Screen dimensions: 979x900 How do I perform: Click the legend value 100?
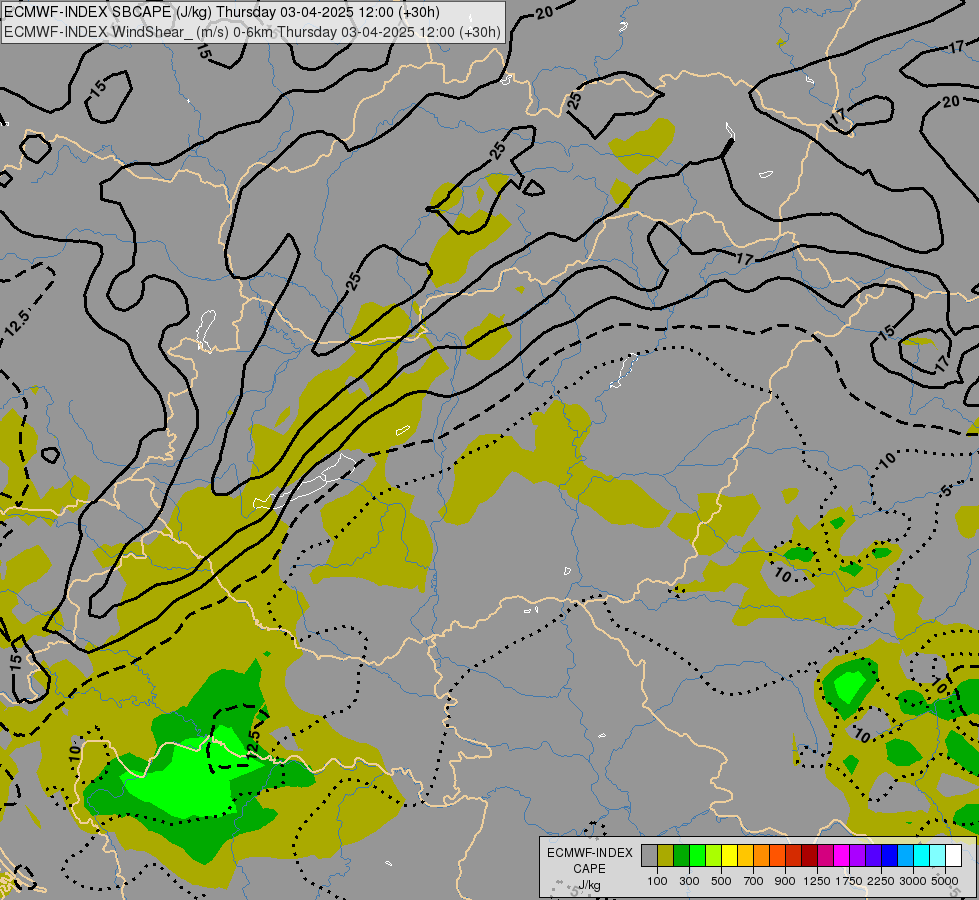click(657, 881)
